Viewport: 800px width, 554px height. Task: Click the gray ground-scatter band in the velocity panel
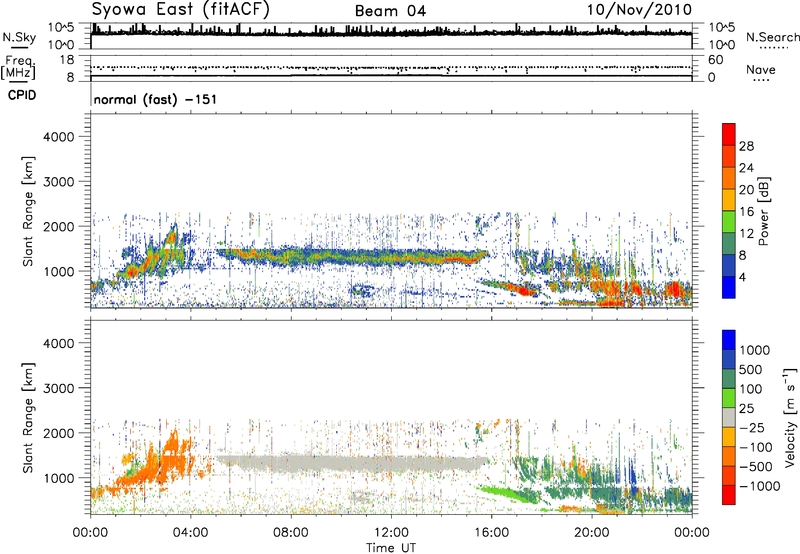(x=352, y=463)
